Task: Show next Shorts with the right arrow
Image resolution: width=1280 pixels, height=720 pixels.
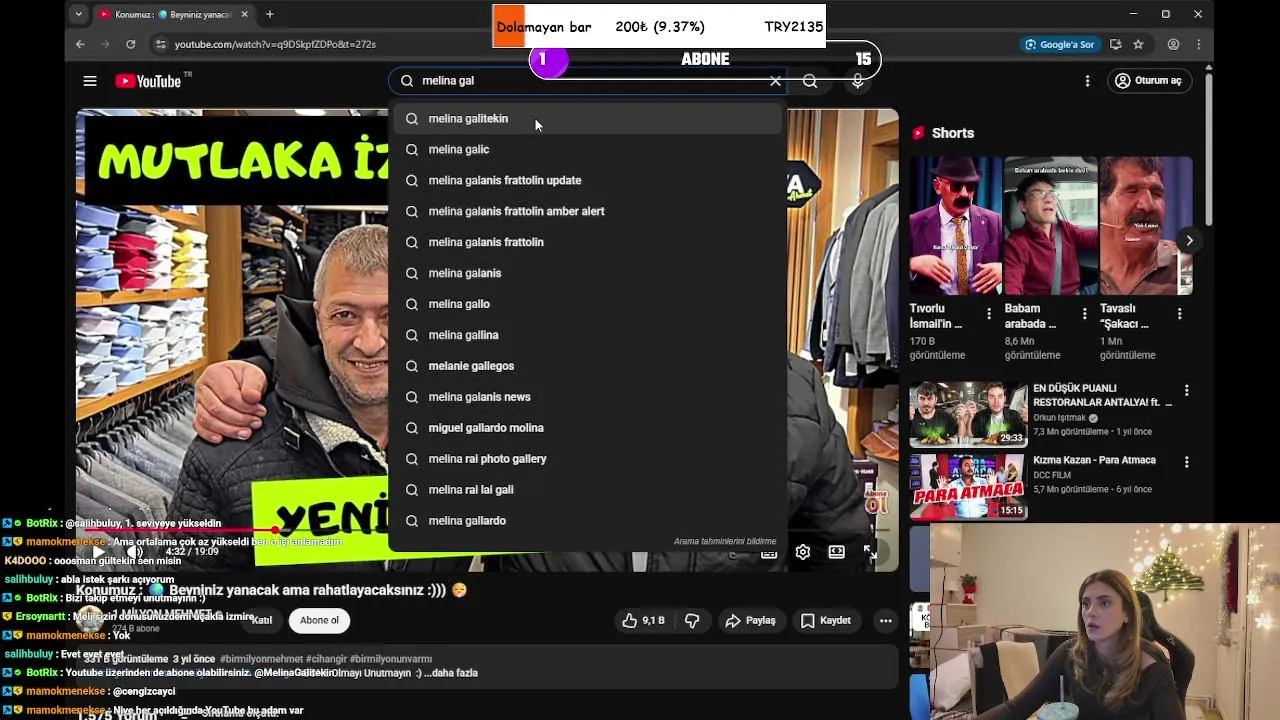Action: pyautogui.click(x=1189, y=240)
